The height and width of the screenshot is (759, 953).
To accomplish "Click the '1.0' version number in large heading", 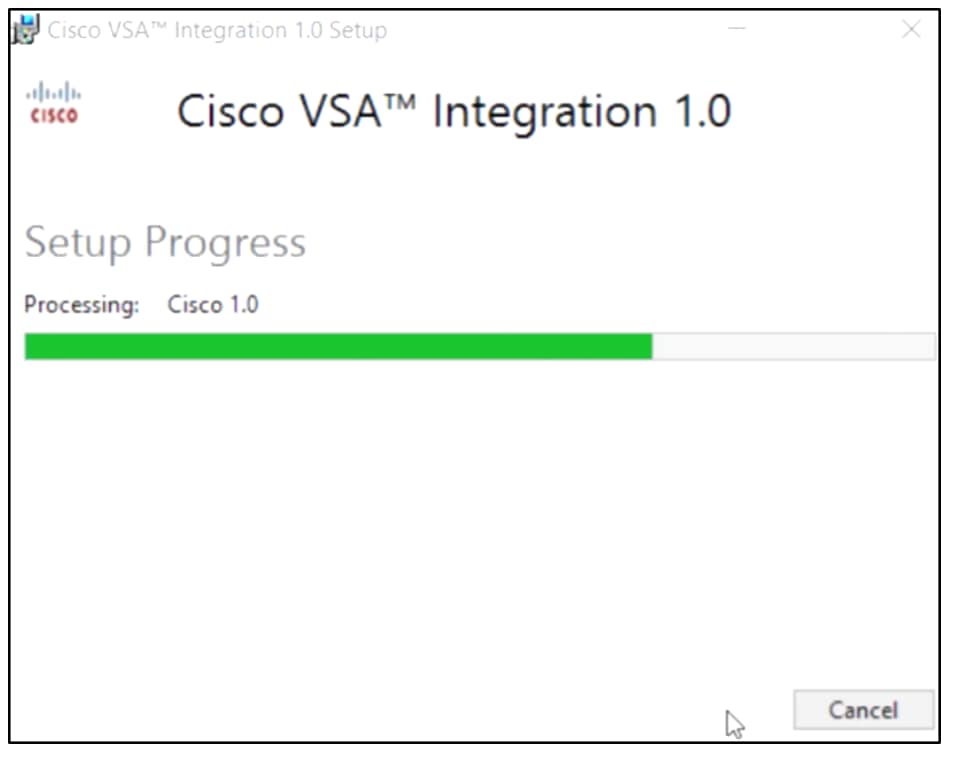I will click(703, 111).
